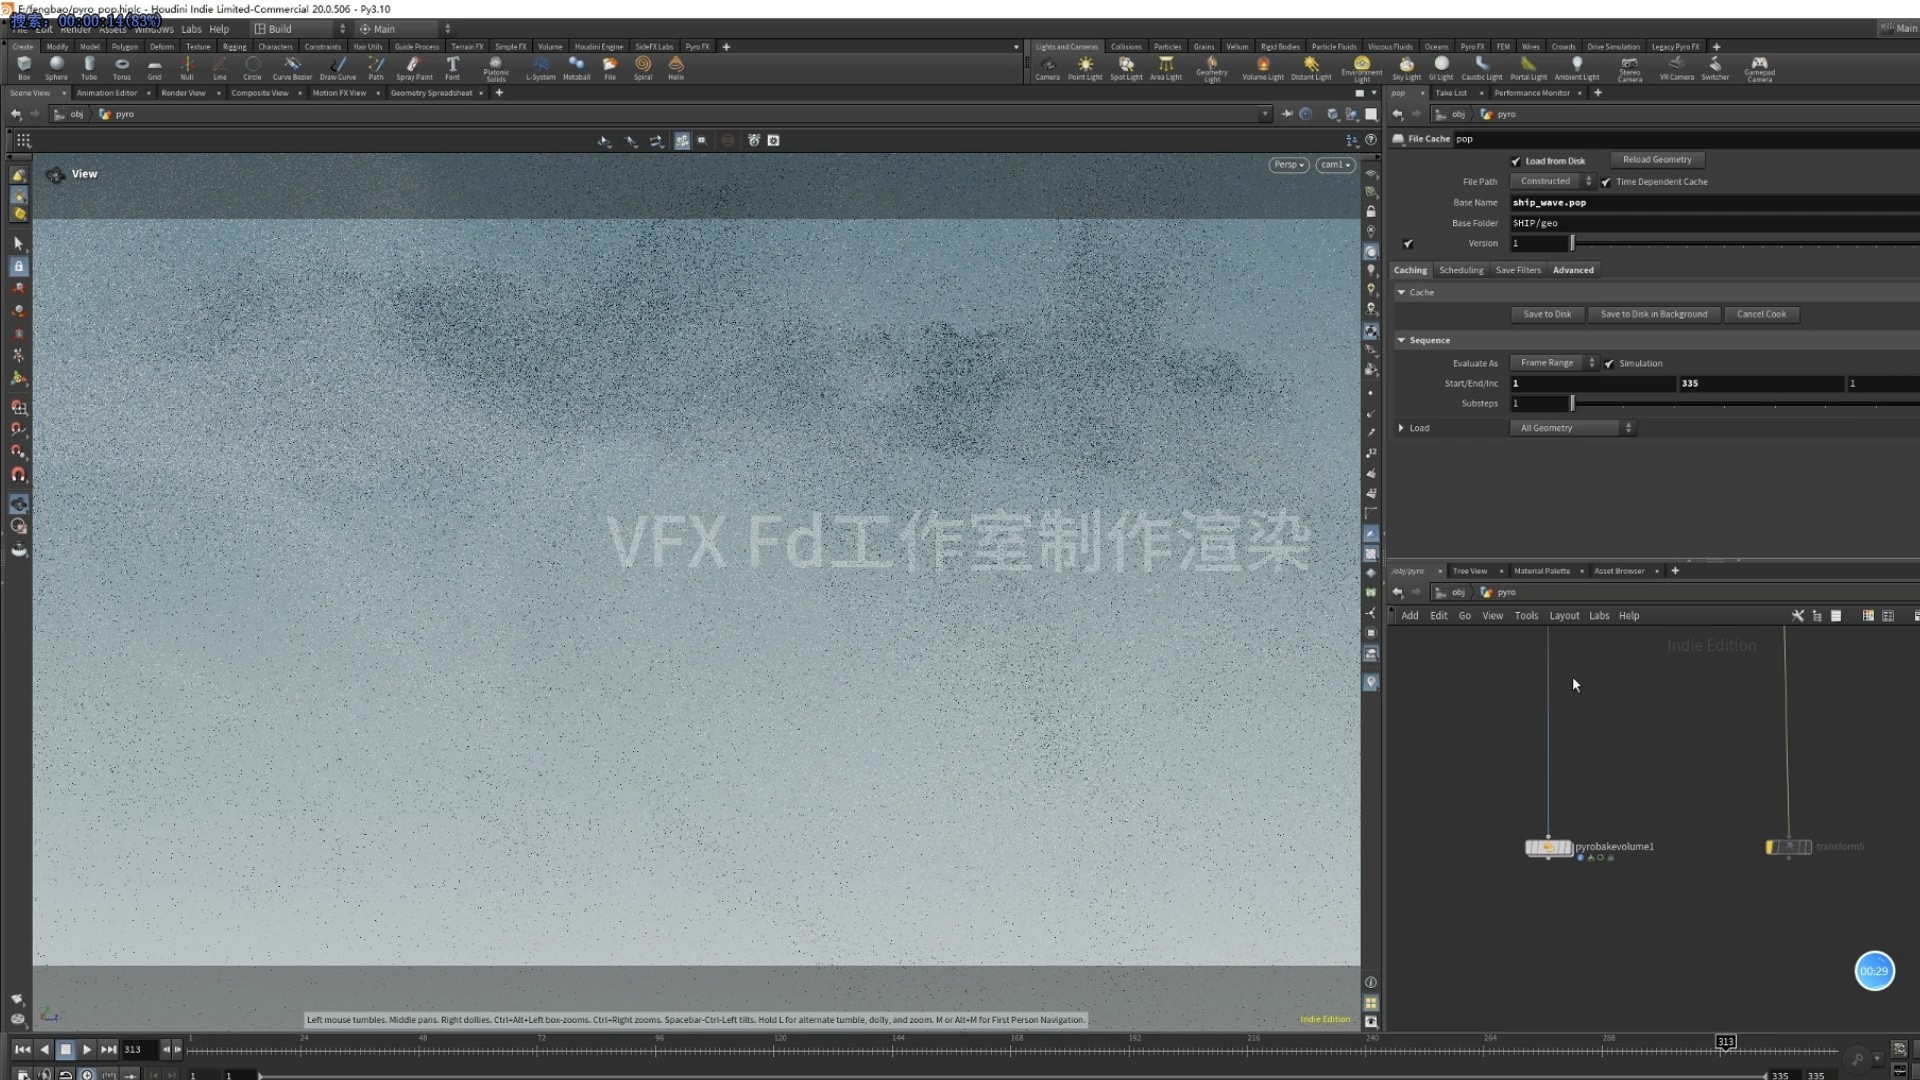The image size is (1920, 1080).
Task: Open the Persp viewport camera menu
Action: 1289,165
